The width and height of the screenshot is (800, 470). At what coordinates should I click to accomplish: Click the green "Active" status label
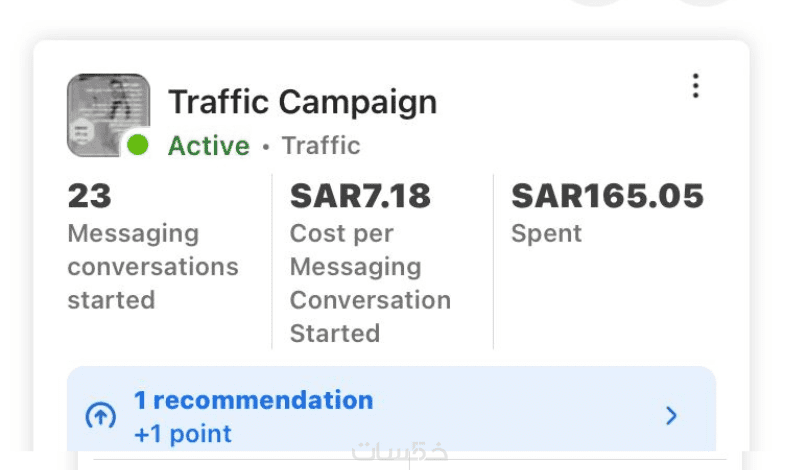pyautogui.click(x=208, y=146)
